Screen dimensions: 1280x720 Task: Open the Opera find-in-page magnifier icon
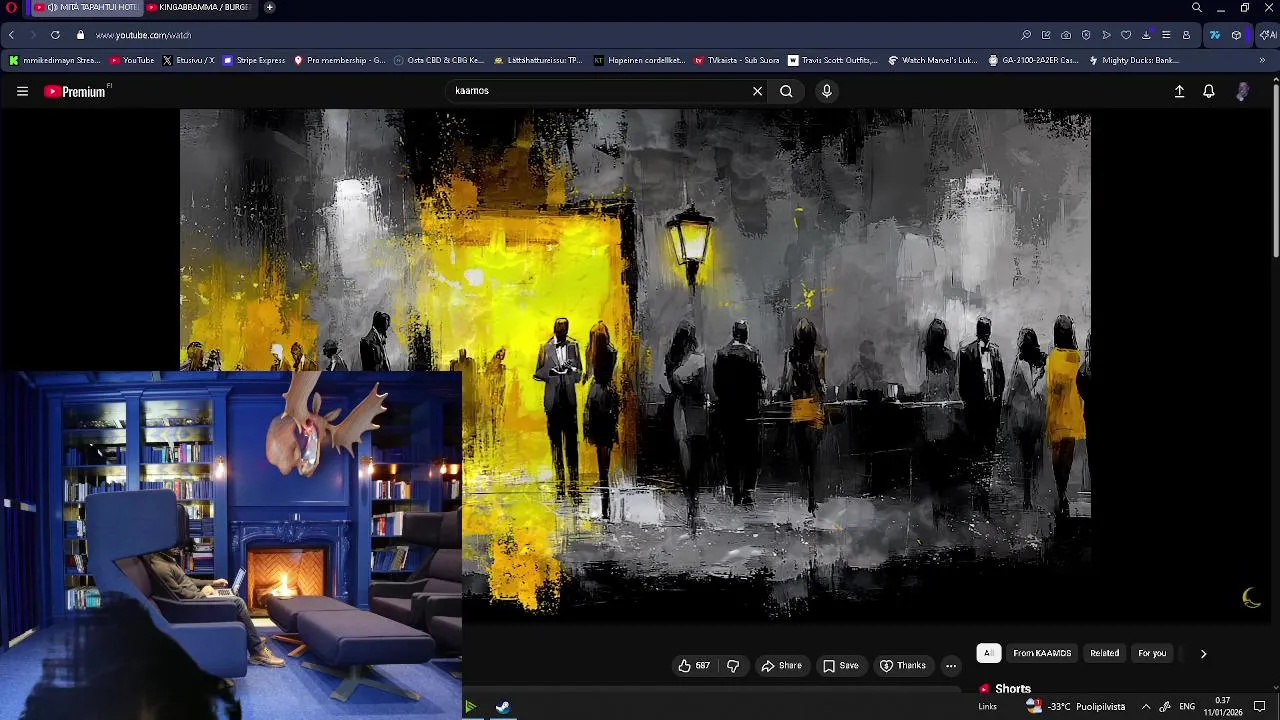click(x=1026, y=35)
